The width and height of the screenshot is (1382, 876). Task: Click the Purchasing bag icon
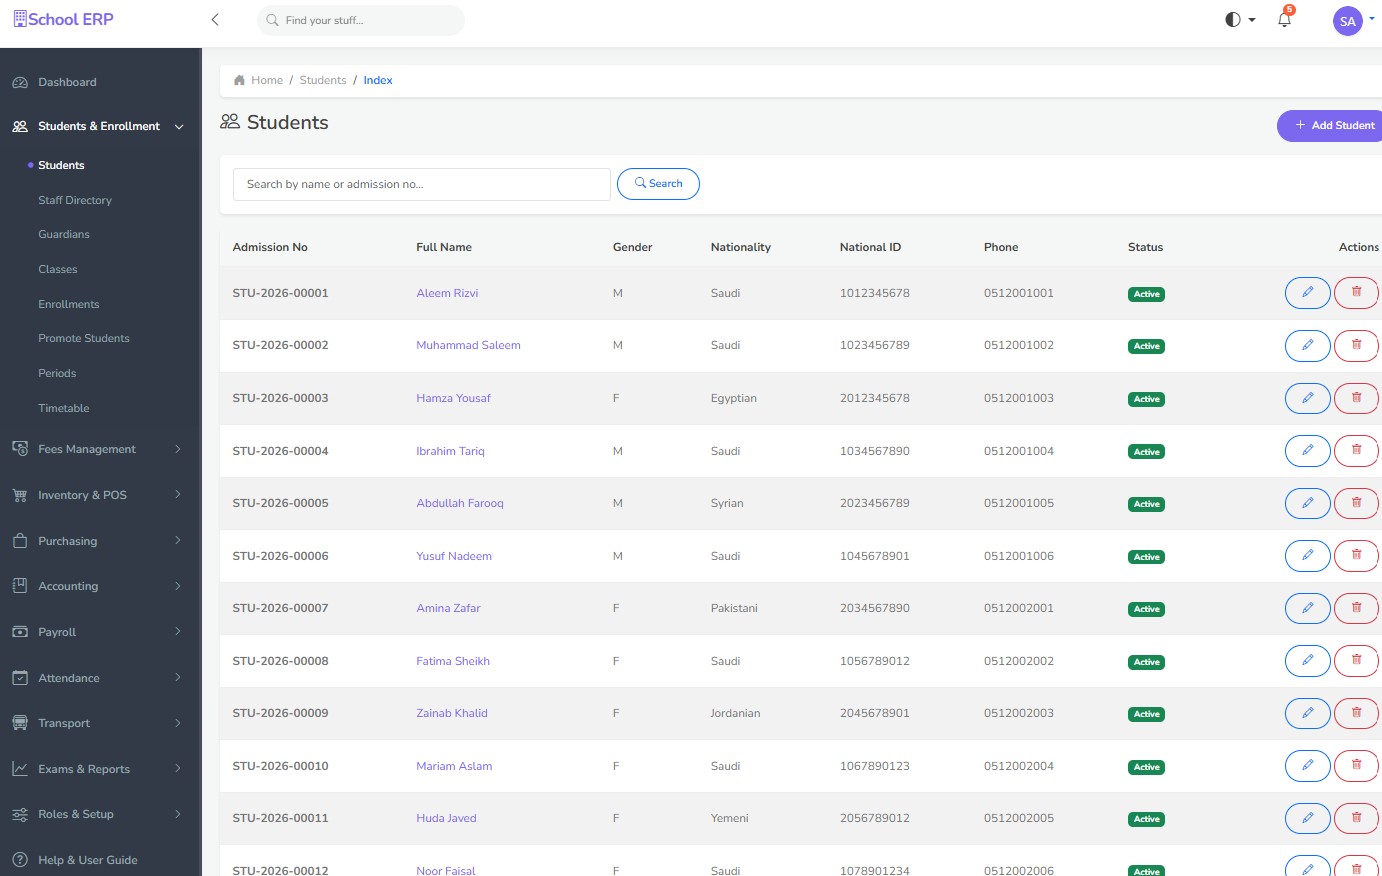(20, 541)
